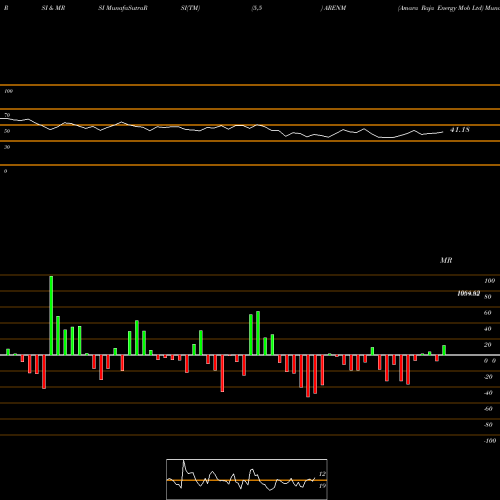Click the '(5,5' parameter text in header

pos(257,8)
